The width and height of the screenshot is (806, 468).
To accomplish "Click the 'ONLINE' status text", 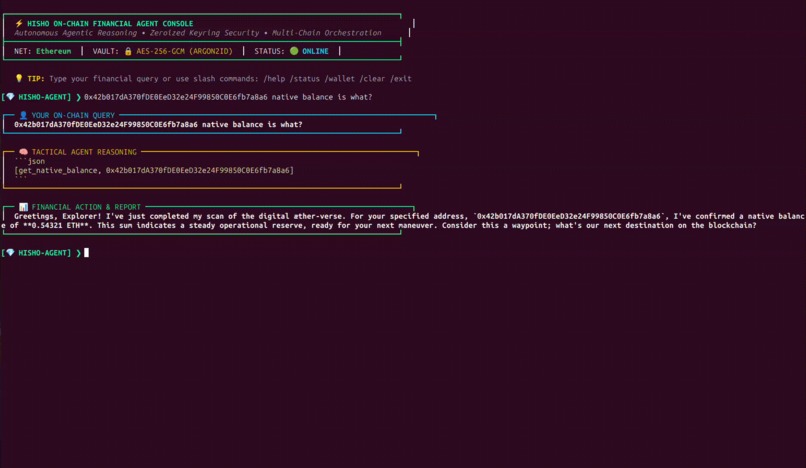I will point(315,51).
